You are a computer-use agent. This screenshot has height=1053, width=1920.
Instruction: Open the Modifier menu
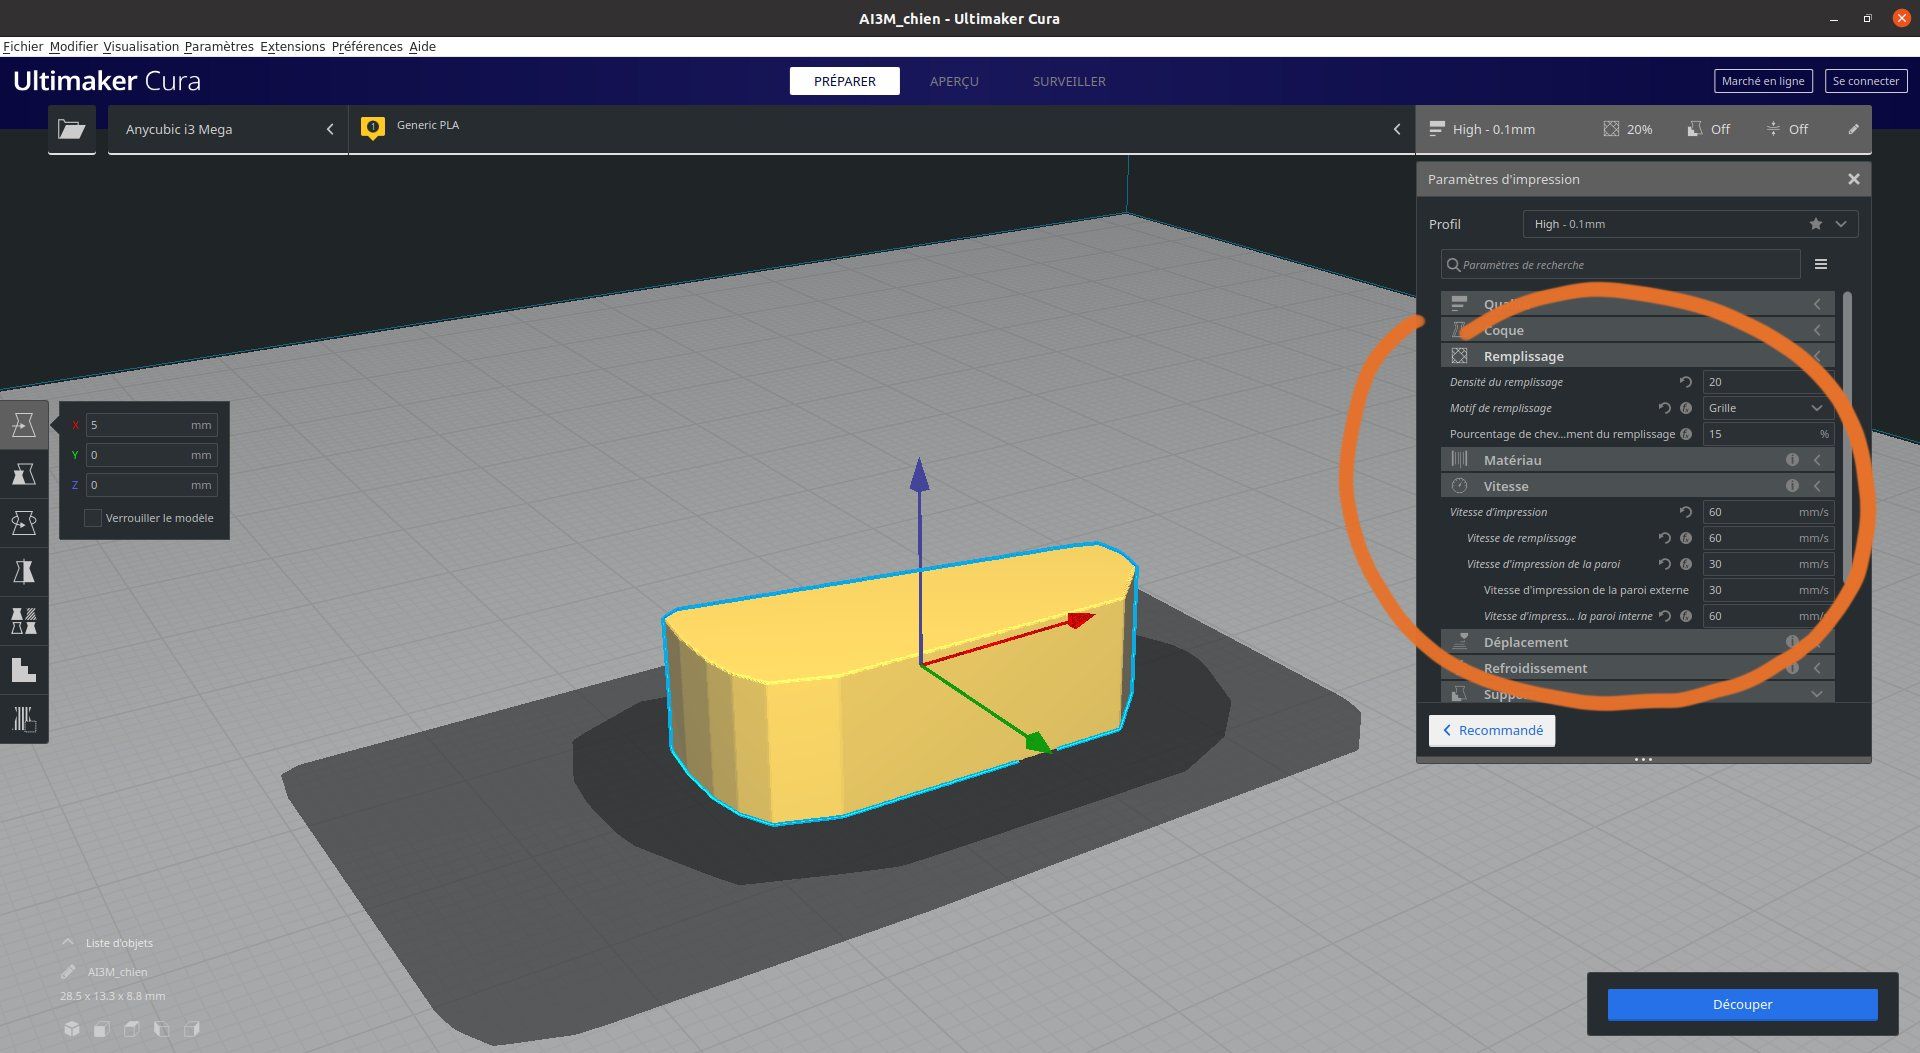tap(73, 46)
